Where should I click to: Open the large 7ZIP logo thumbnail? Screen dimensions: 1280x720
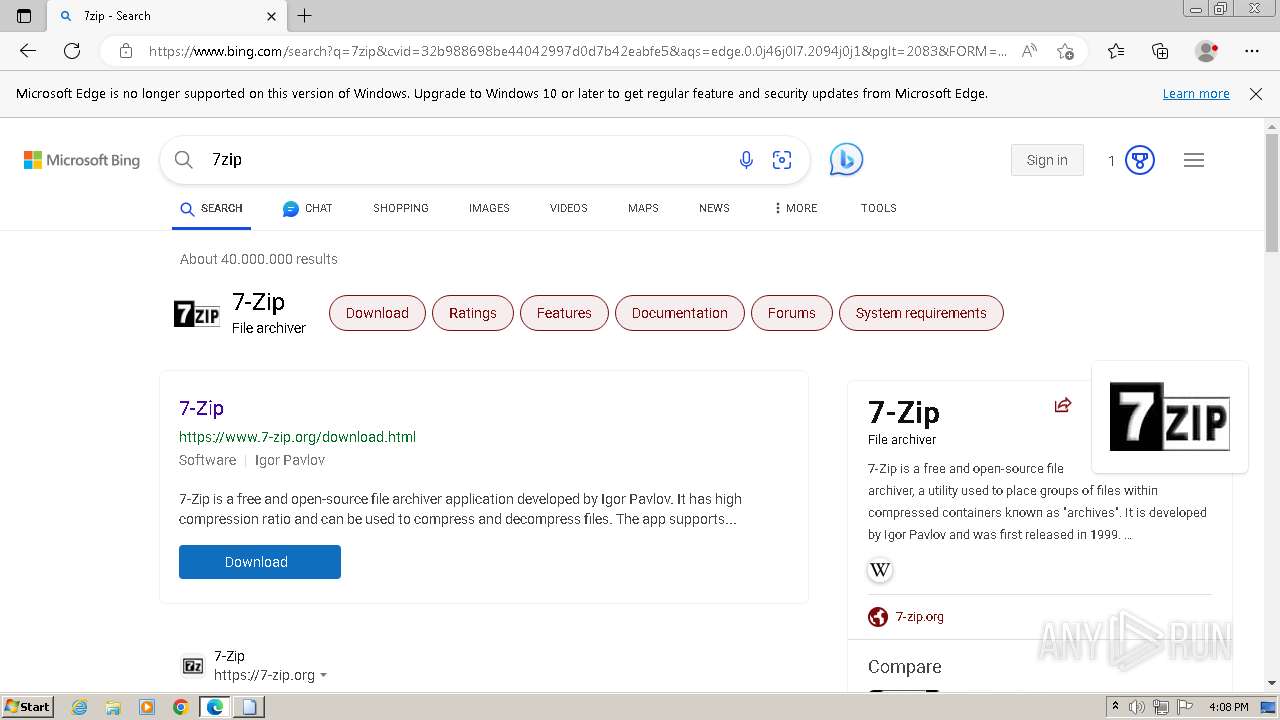(x=1169, y=417)
